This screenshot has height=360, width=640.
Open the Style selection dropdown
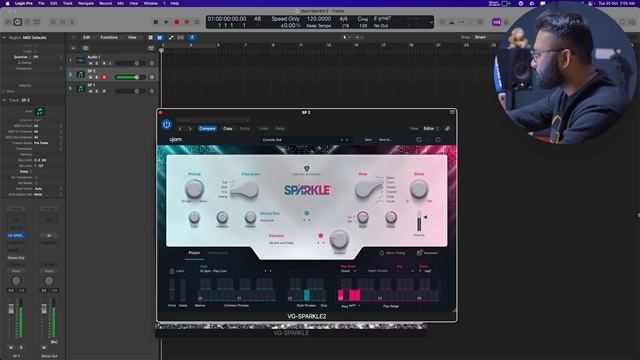tap(236, 271)
